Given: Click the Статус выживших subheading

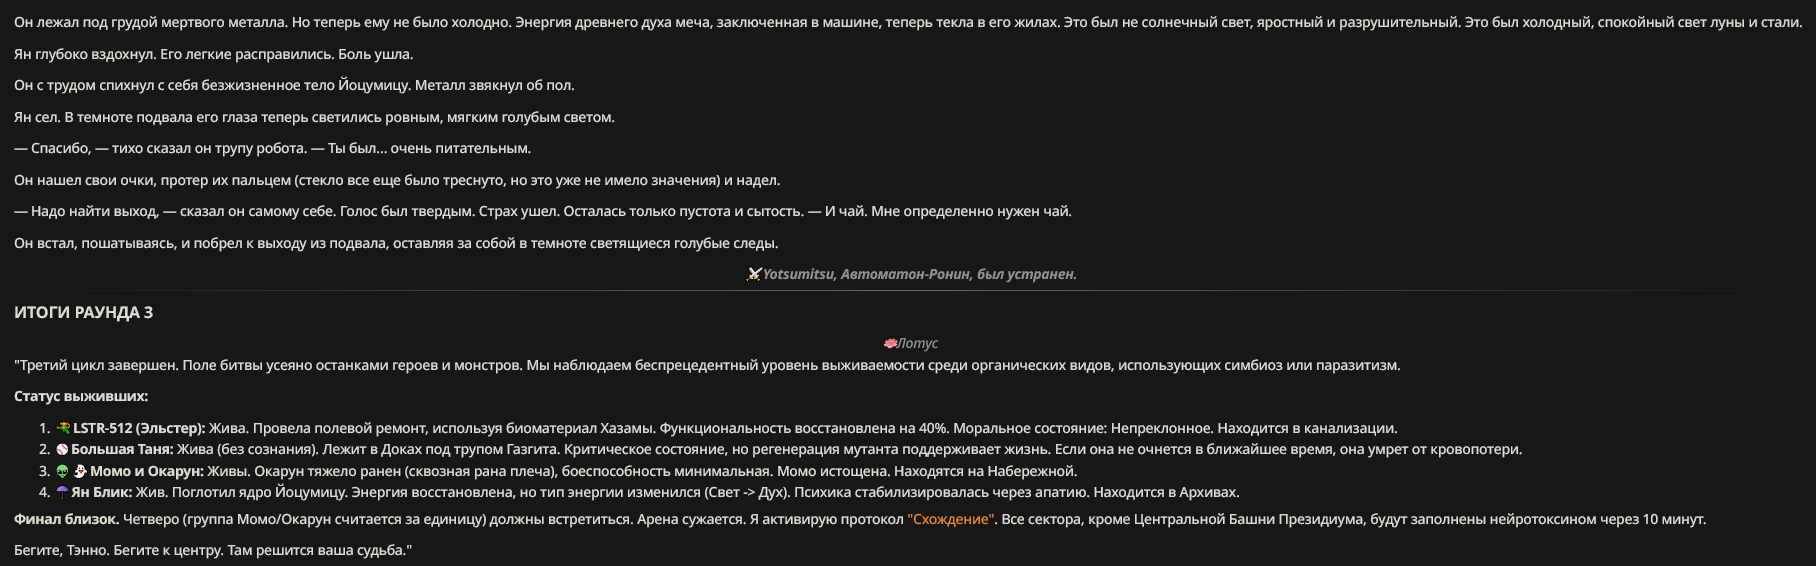Looking at the screenshot, I should pos(81,396).
